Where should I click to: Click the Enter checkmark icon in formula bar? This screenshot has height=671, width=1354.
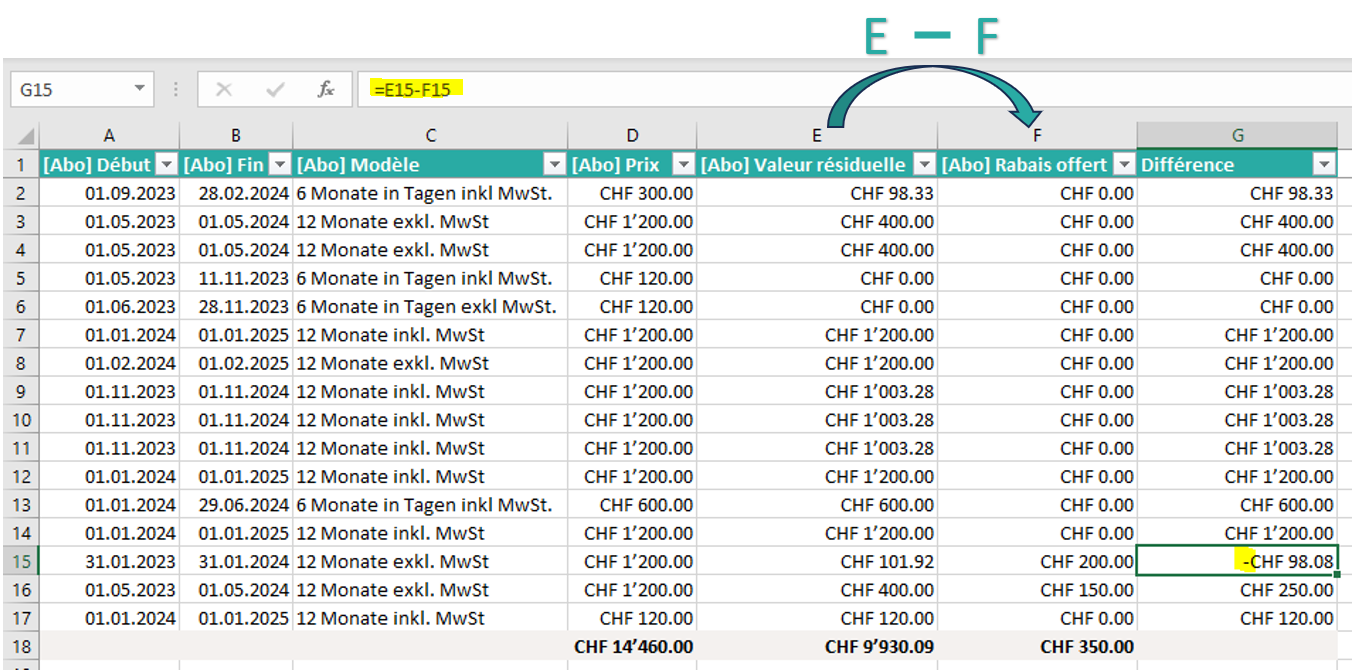click(275, 90)
